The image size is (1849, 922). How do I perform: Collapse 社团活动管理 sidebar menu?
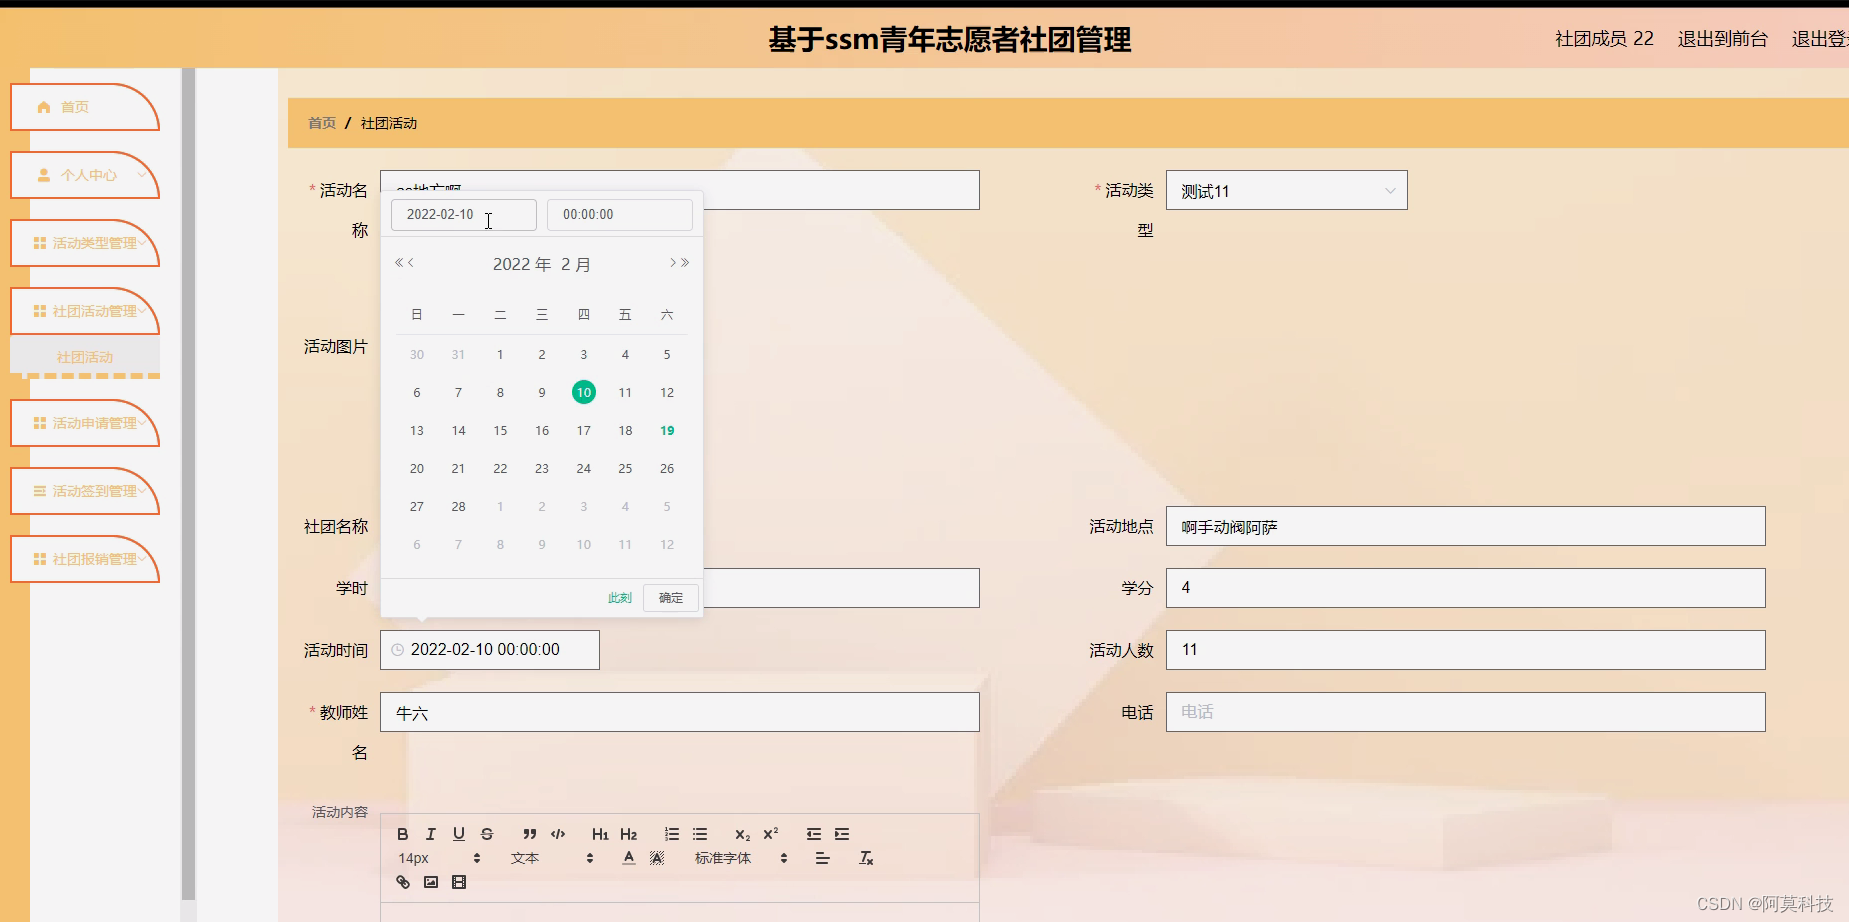84,311
